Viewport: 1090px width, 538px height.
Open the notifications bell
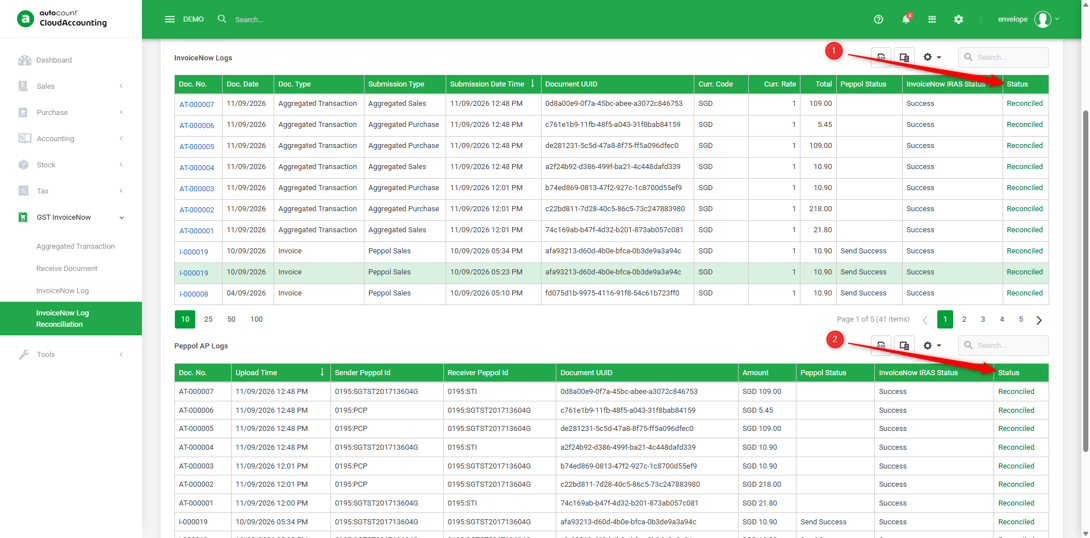pyautogui.click(x=906, y=19)
